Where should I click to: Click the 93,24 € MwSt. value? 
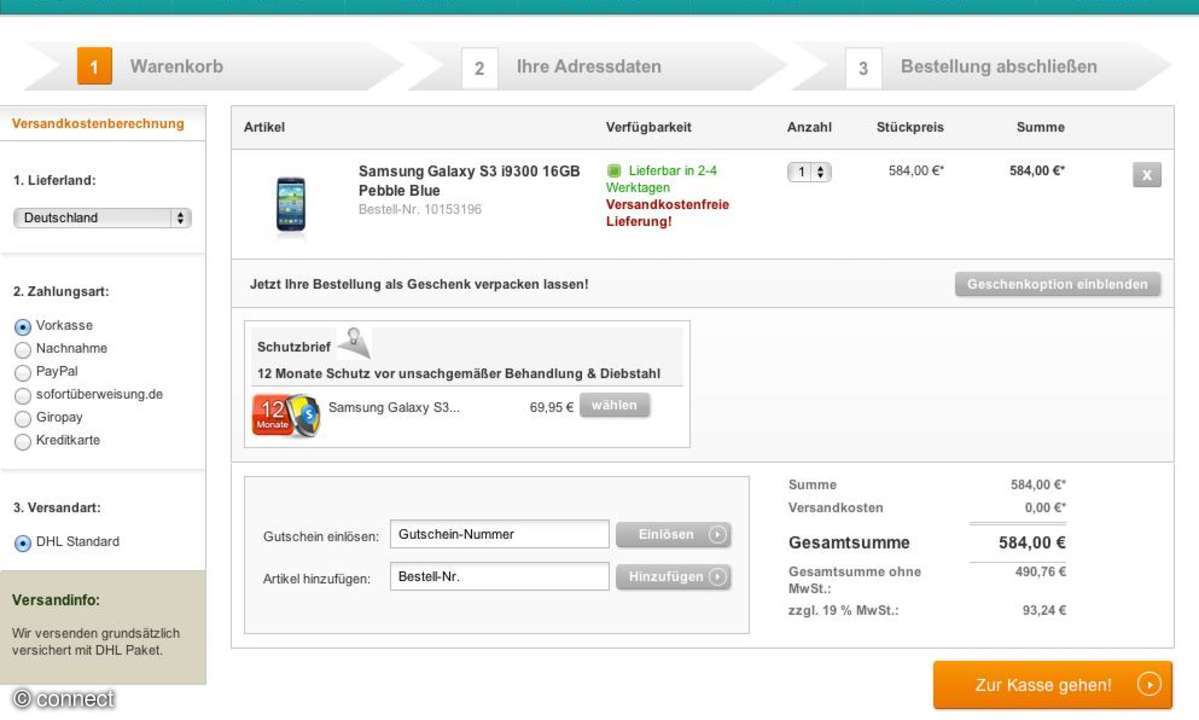1044,610
